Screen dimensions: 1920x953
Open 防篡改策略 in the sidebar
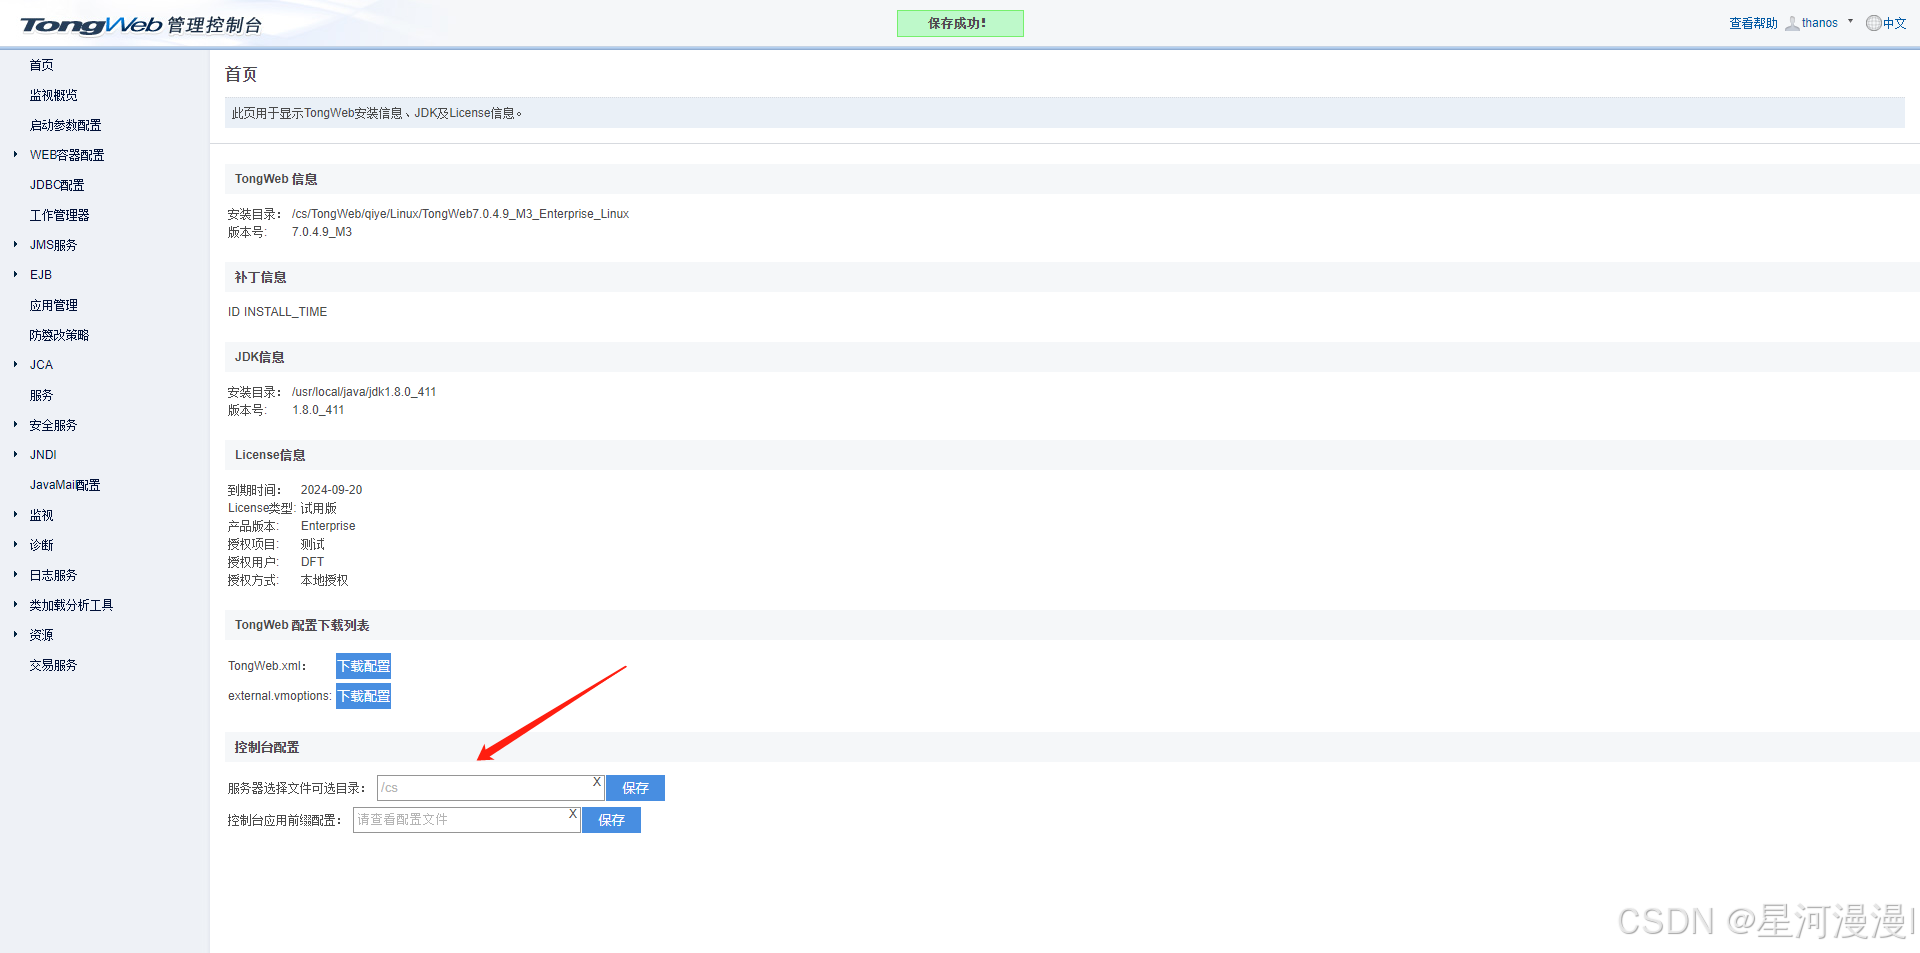(x=59, y=335)
